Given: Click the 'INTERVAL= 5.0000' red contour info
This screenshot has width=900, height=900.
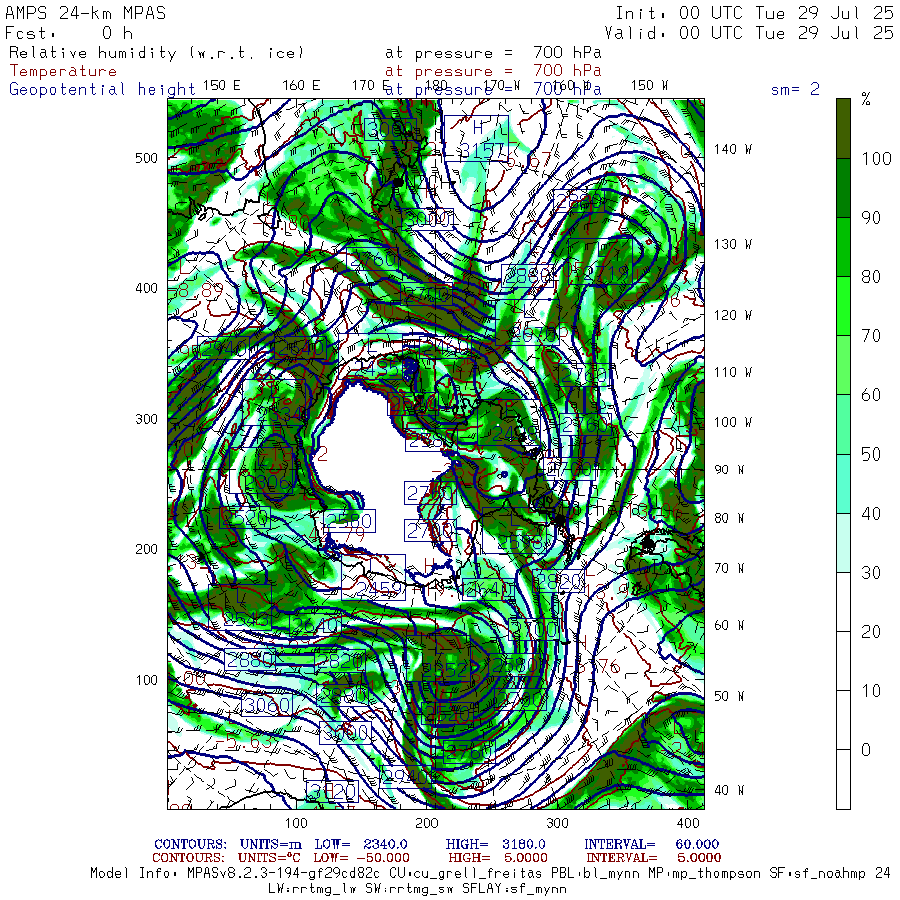Looking at the screenshot, I should tap(653, 858).
